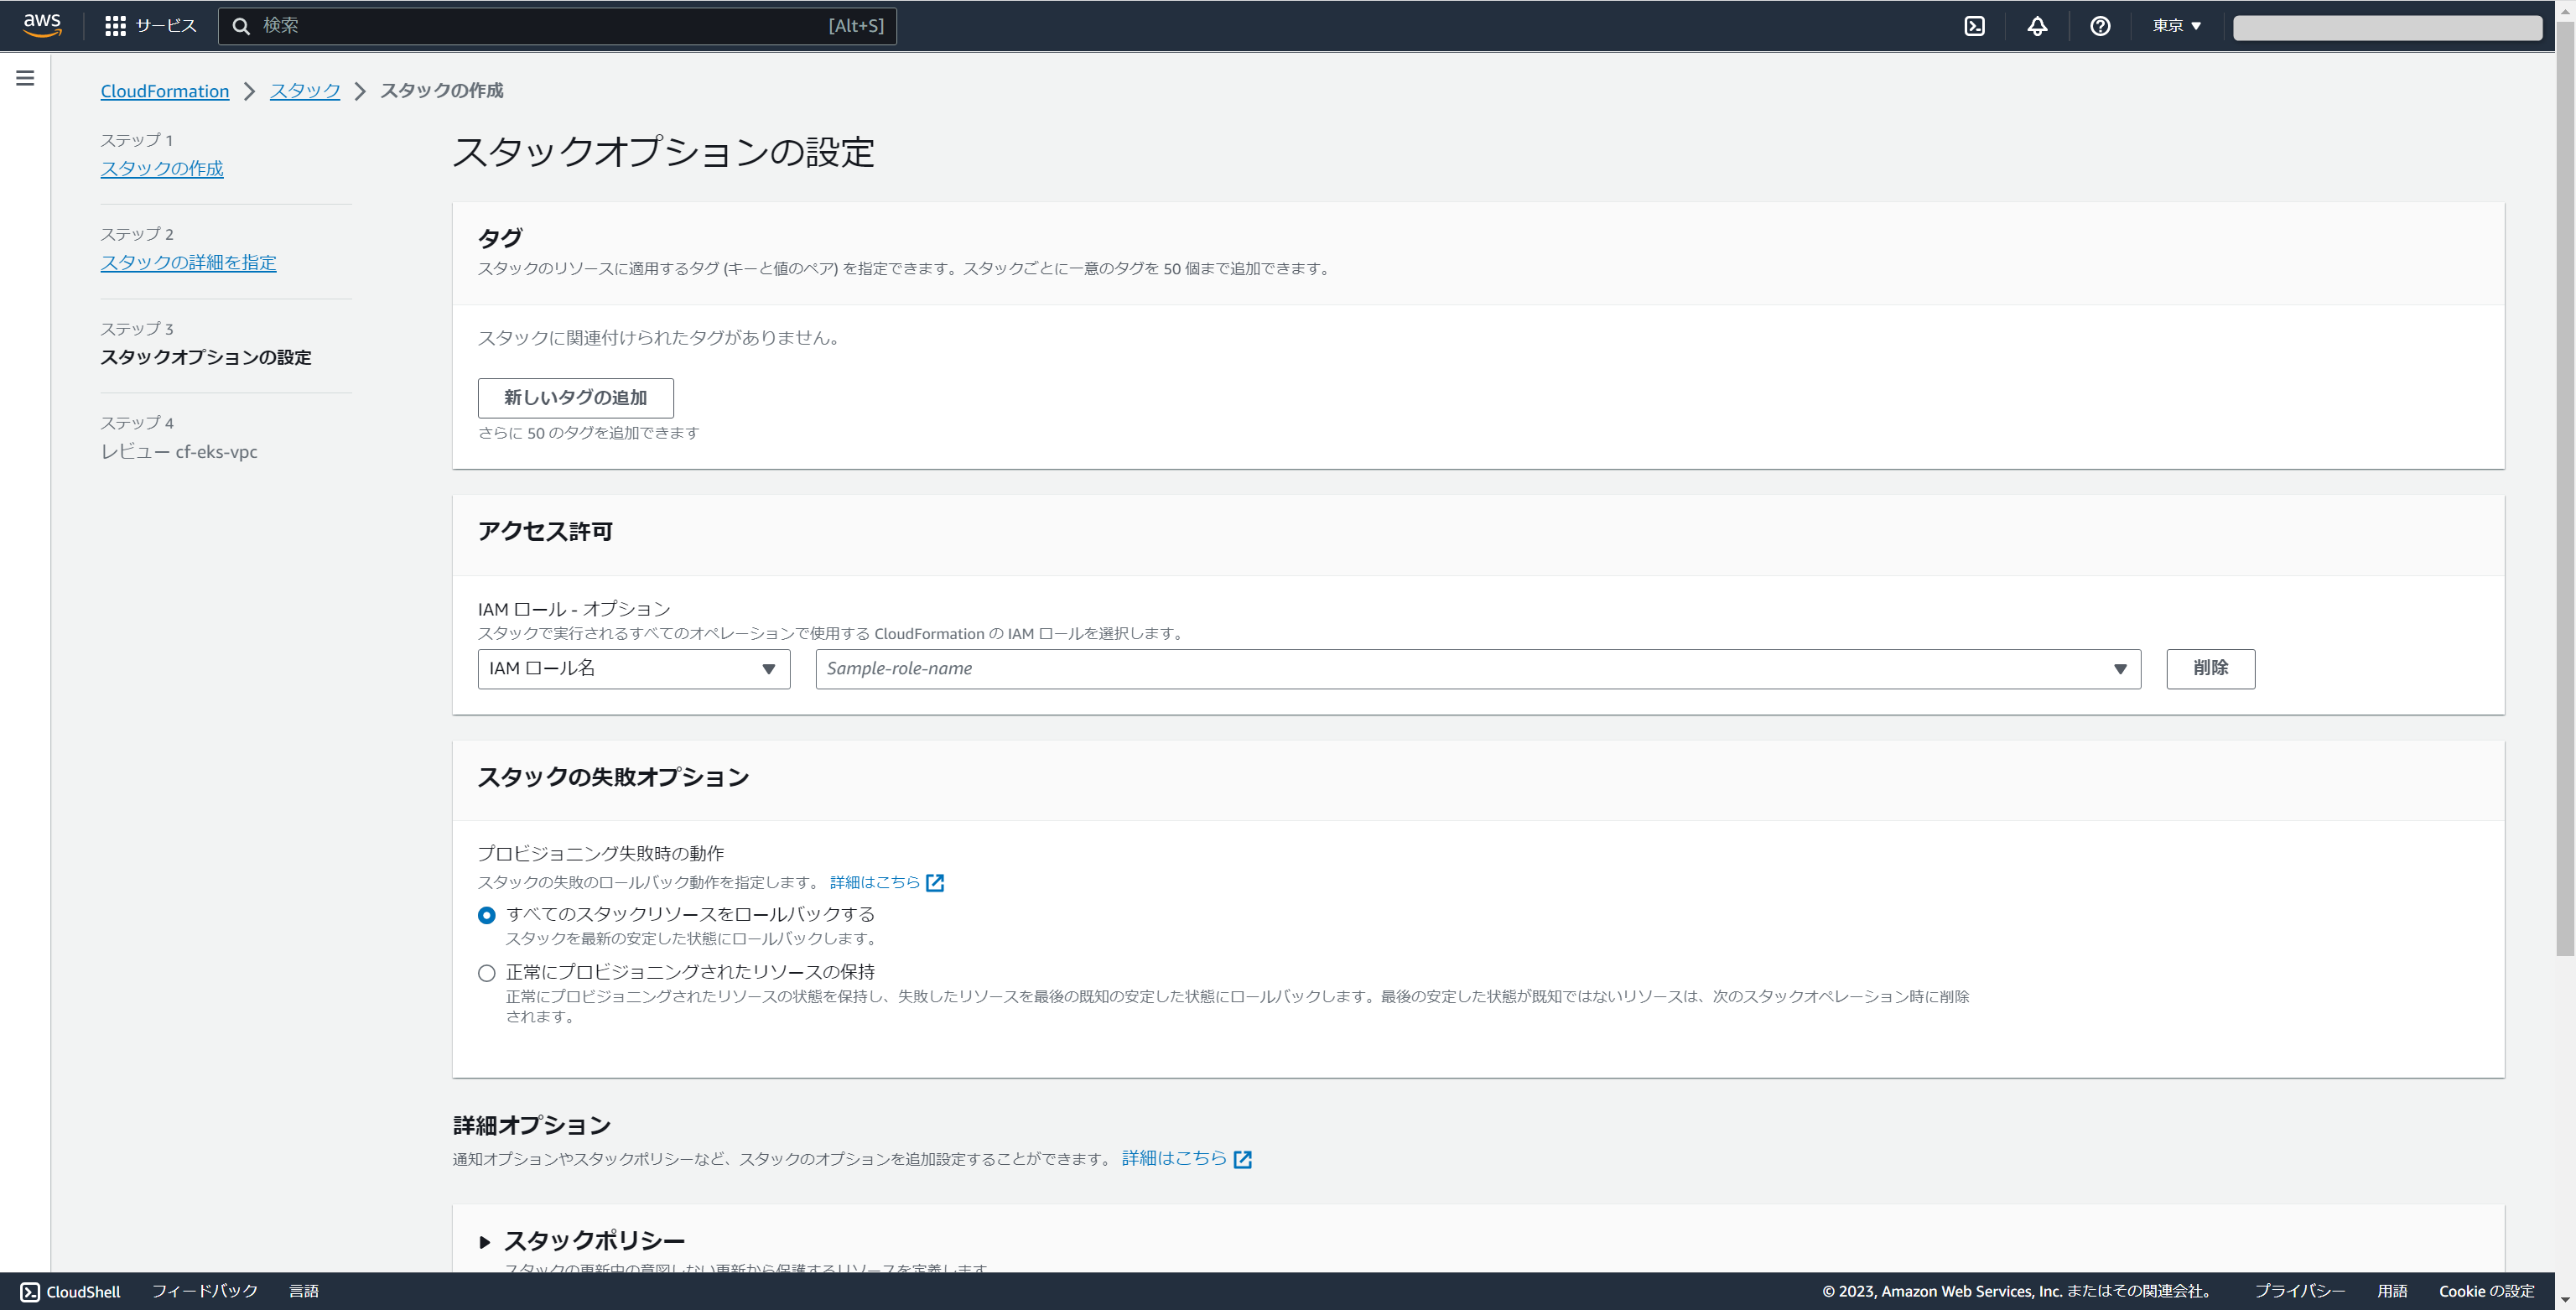The image size is (2576, 1310).
Task: Open the help question mark icon
Action: [2100, 26]
